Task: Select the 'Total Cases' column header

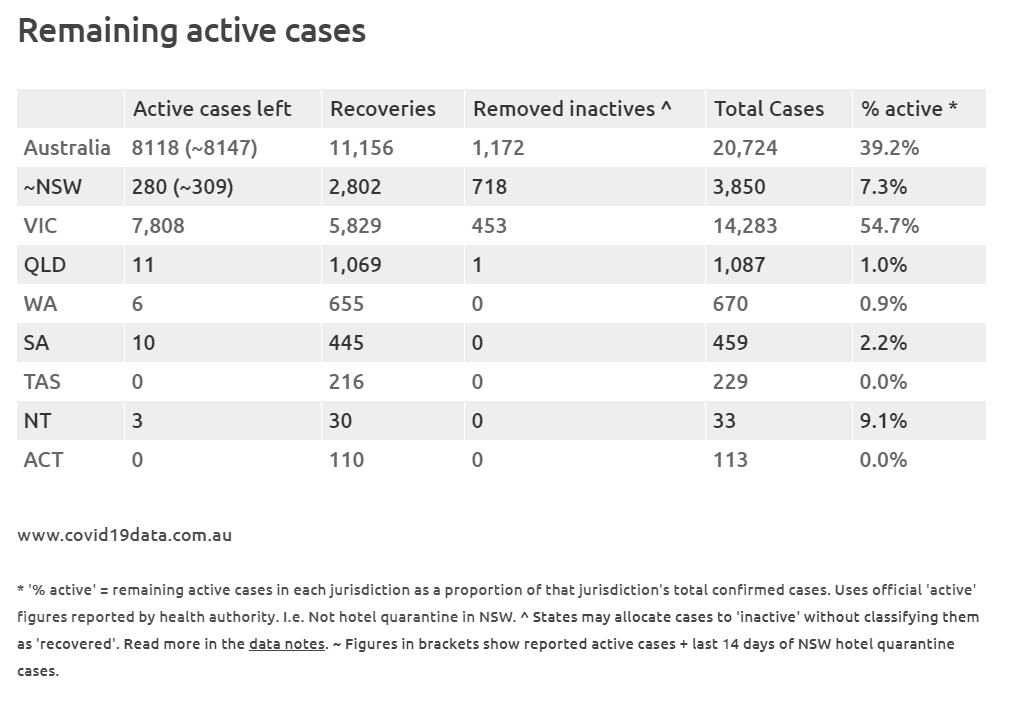Action: tap(769, 109)
